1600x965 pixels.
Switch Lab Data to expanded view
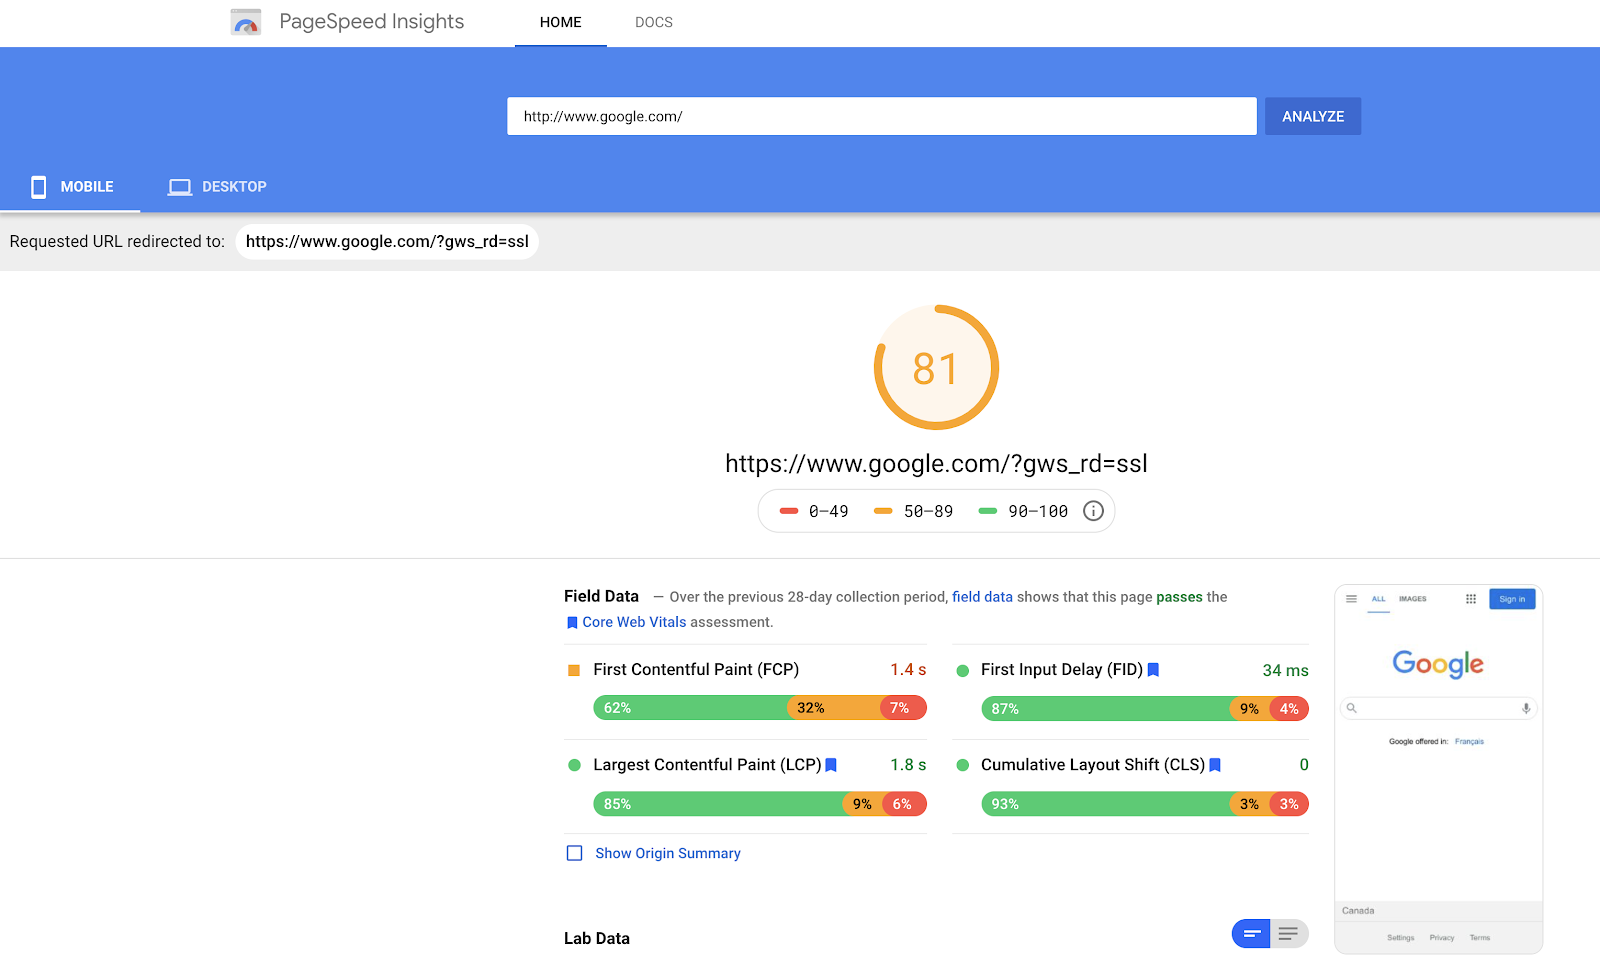tap(1289, 934)
